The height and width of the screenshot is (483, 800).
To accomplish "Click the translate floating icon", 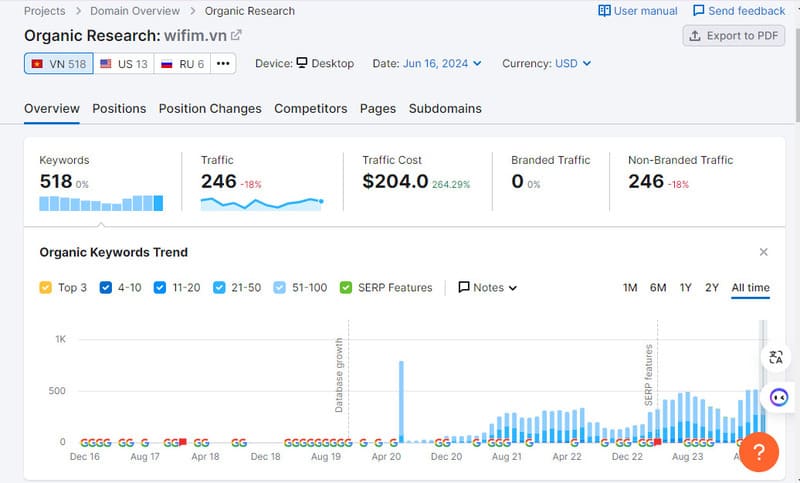I will tap(777, 357).
